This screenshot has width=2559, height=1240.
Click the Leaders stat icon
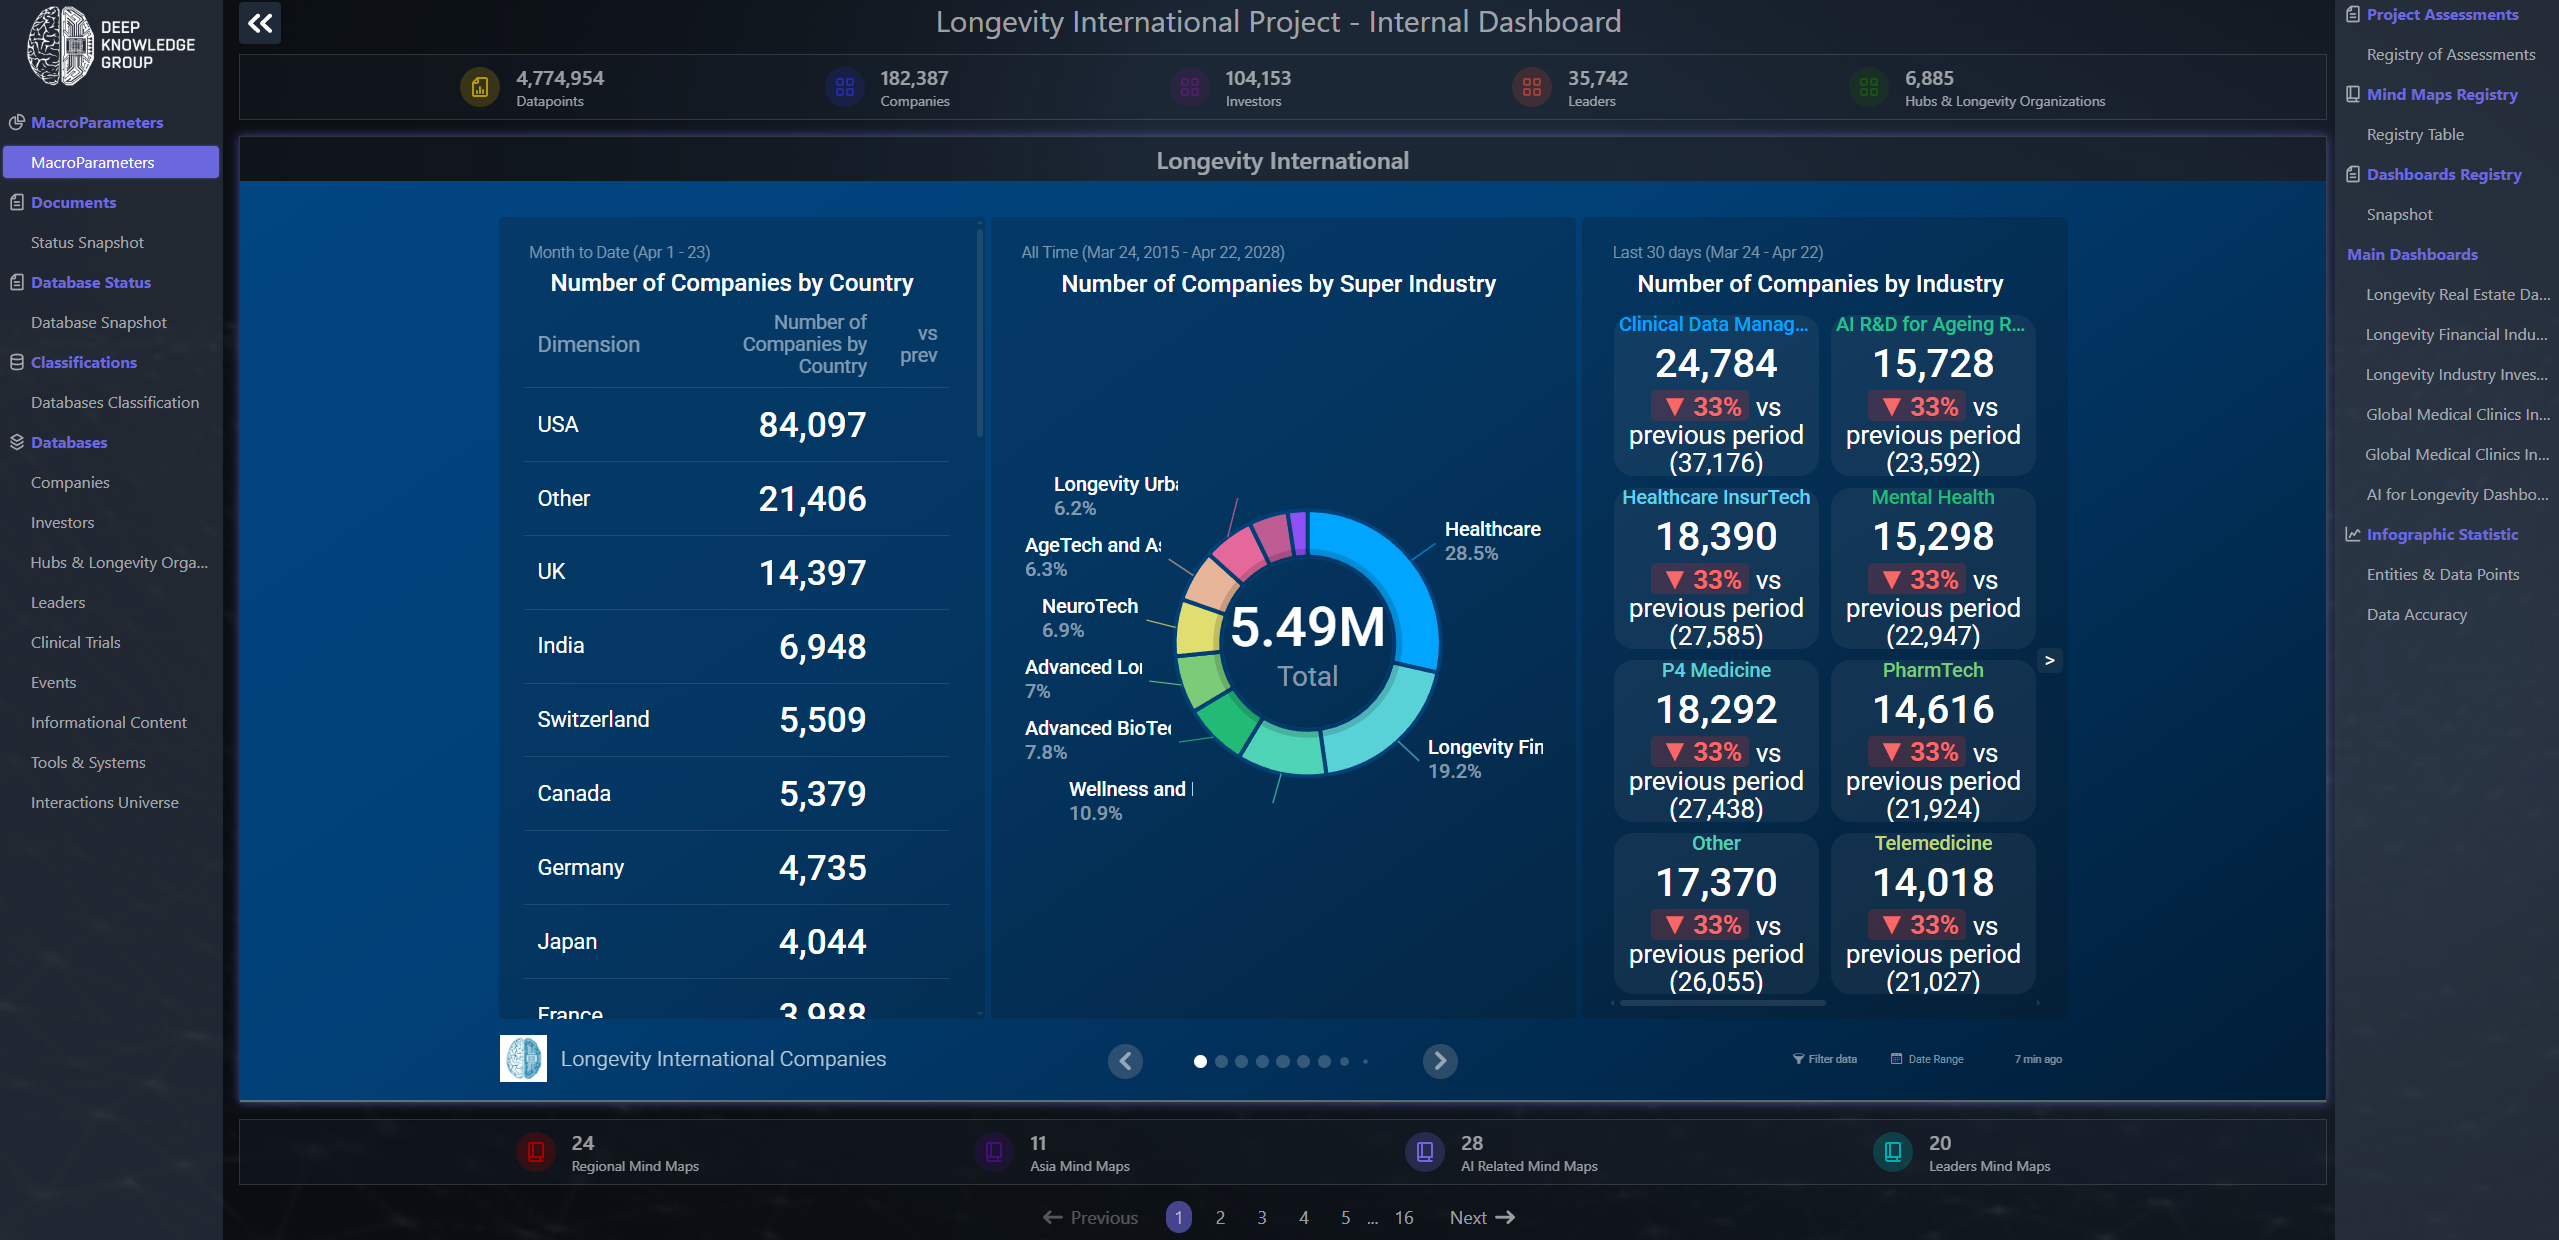coord(1531,88)
